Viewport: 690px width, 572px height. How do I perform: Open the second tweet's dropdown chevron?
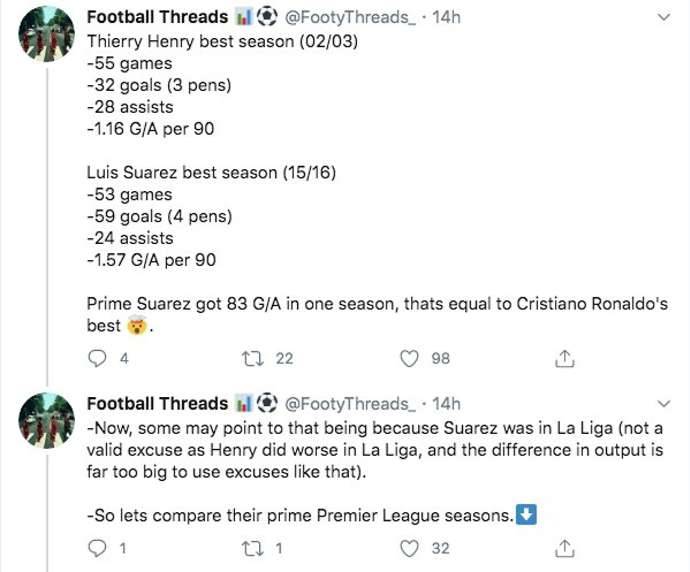pyautogui.click(x=664, y=404)
